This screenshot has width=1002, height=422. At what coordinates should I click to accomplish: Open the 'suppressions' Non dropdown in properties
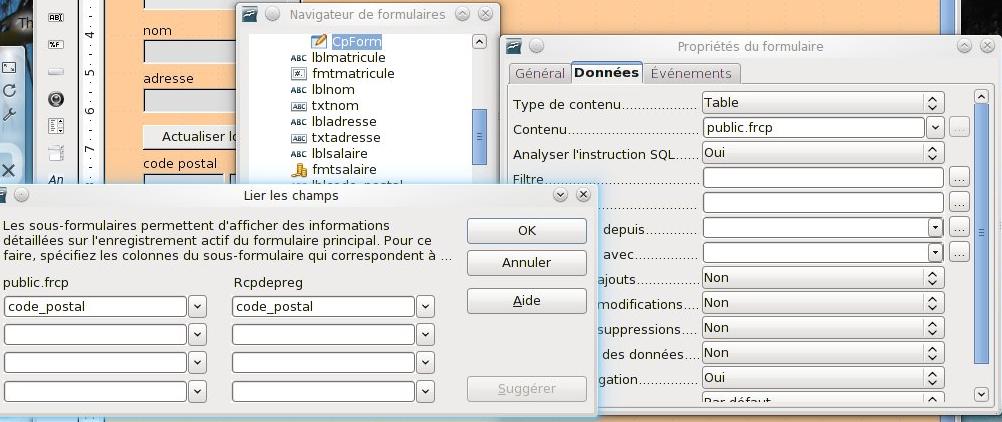823,327
